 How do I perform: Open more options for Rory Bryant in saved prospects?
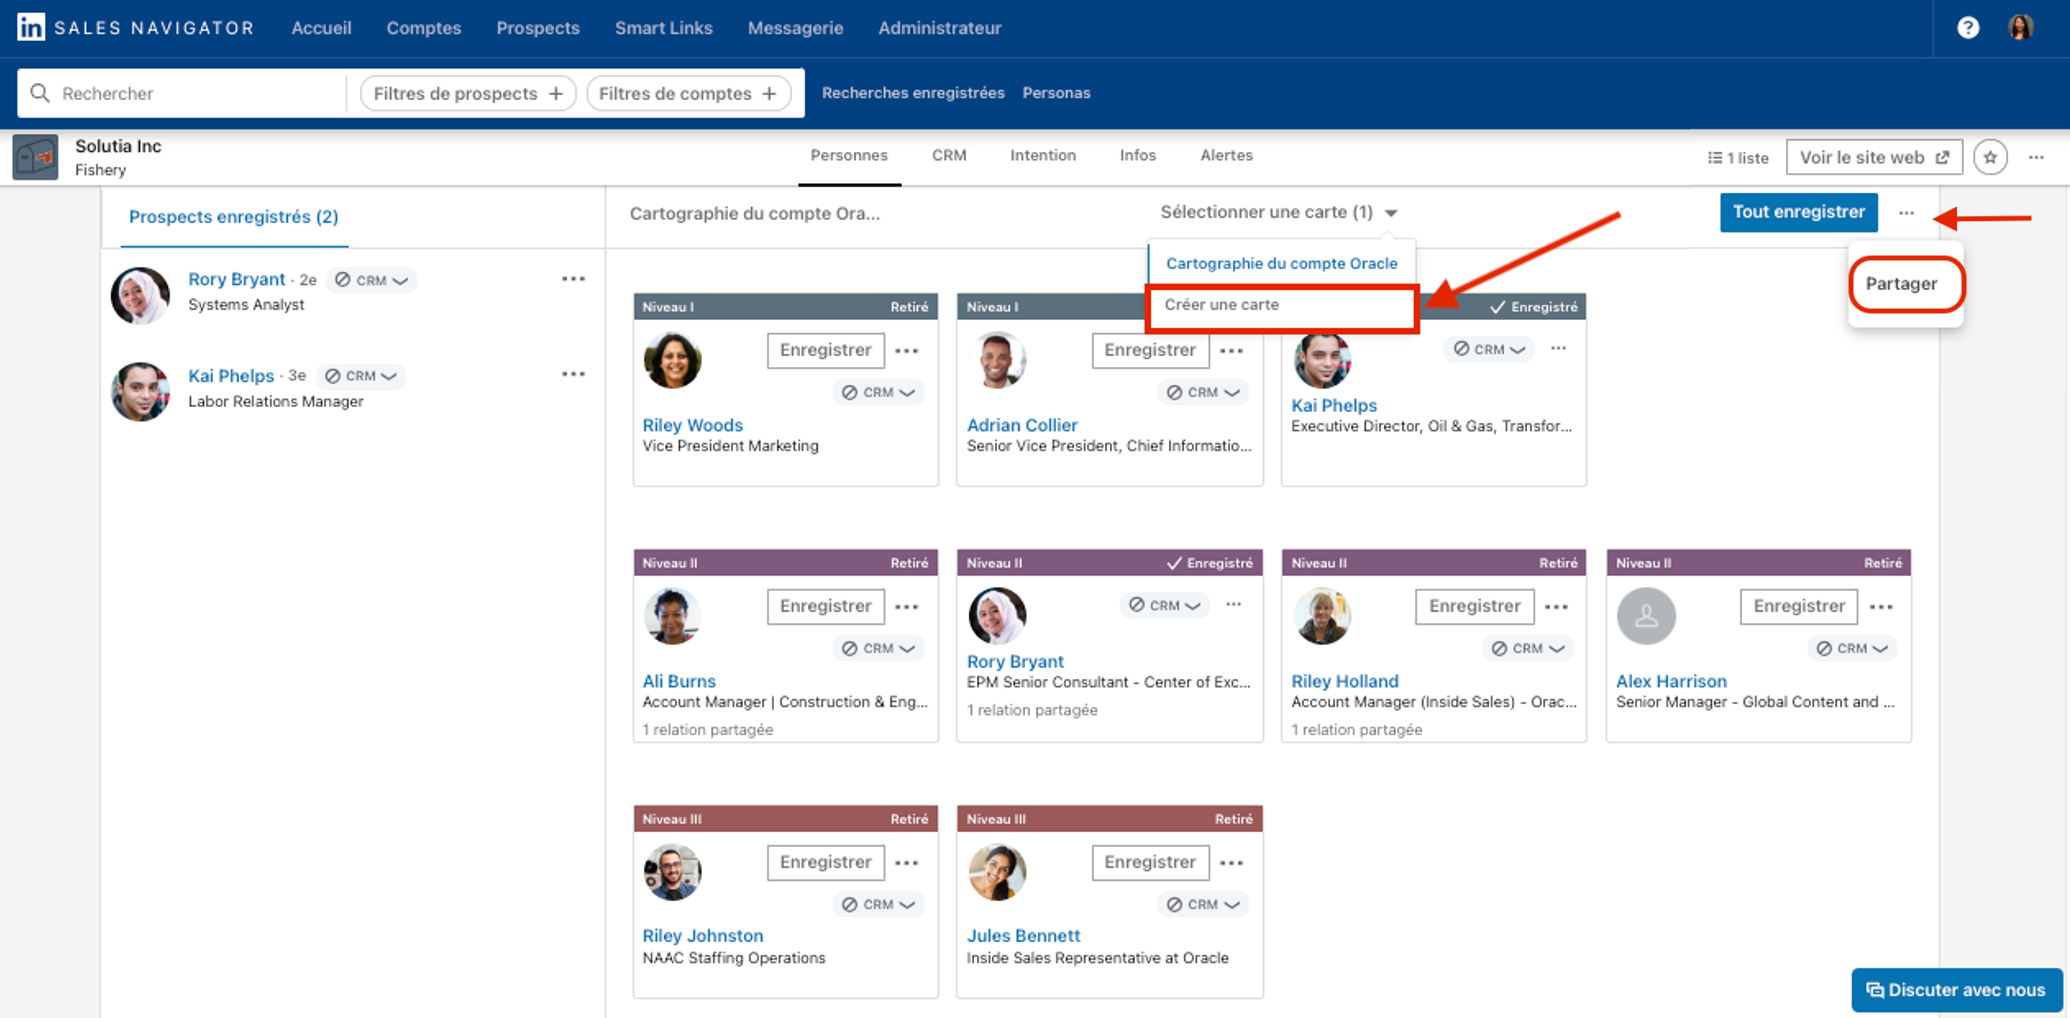tap(573, 279)
